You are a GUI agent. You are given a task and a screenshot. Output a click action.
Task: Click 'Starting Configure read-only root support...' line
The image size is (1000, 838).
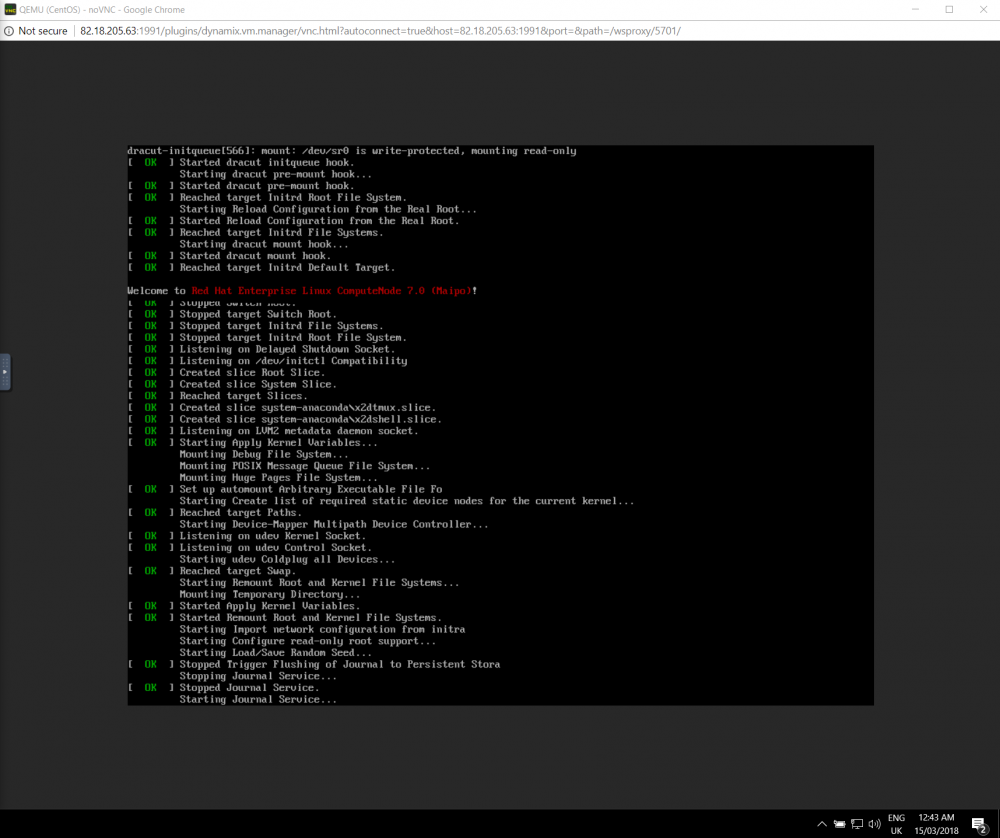coord(308,641)
